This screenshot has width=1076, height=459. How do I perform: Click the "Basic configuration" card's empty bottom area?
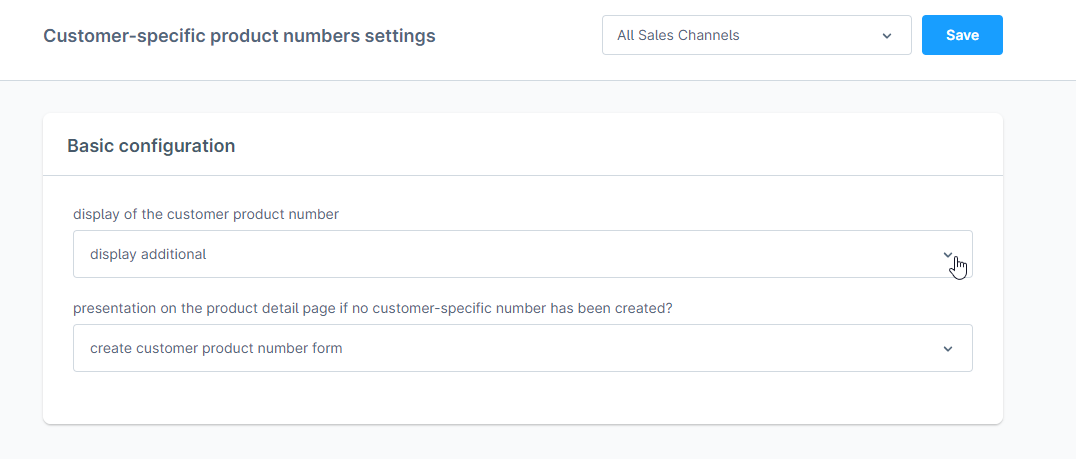point(522,399)
